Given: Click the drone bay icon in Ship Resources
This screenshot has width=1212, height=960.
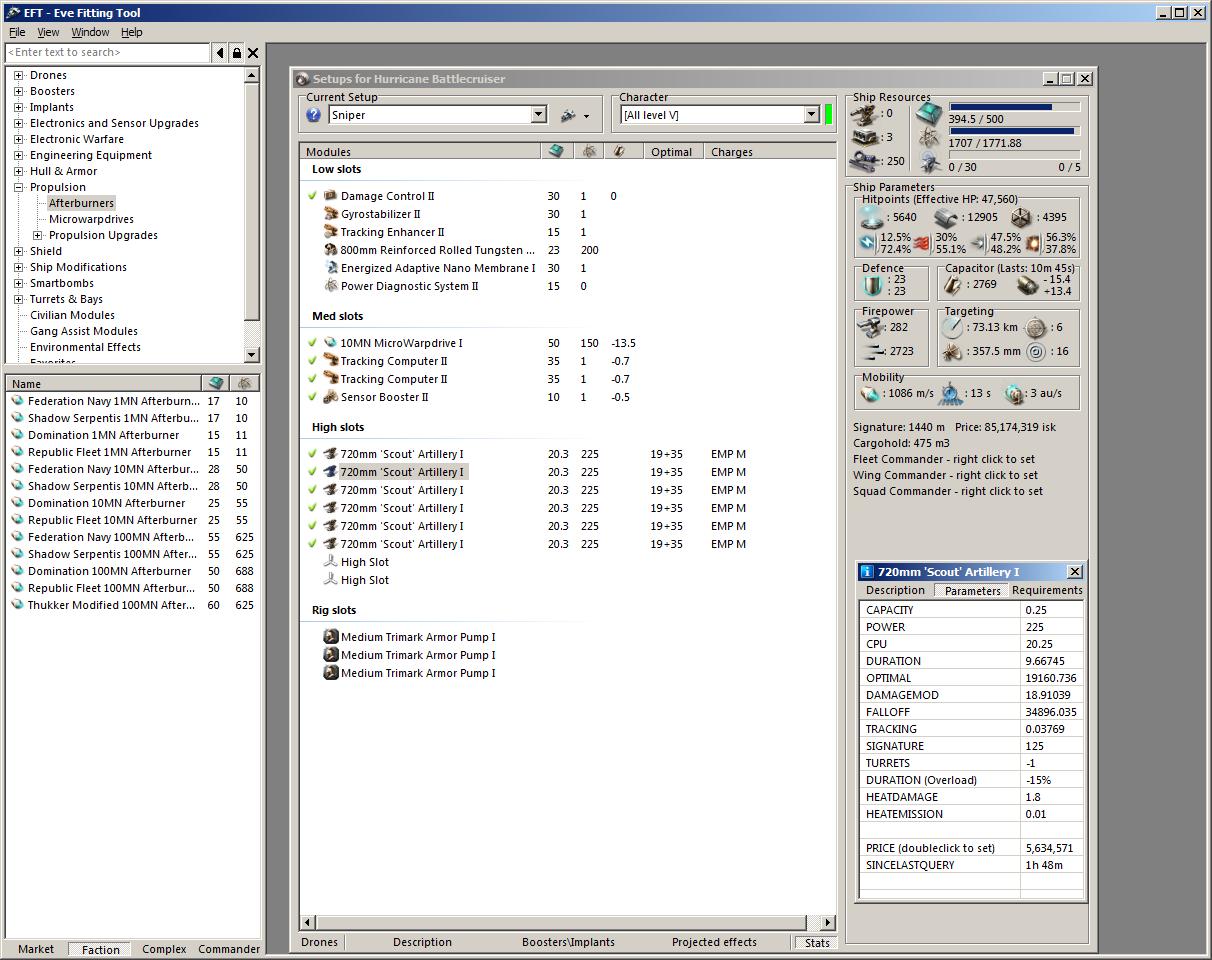Looking at the screenshot, I should point(929,162).
